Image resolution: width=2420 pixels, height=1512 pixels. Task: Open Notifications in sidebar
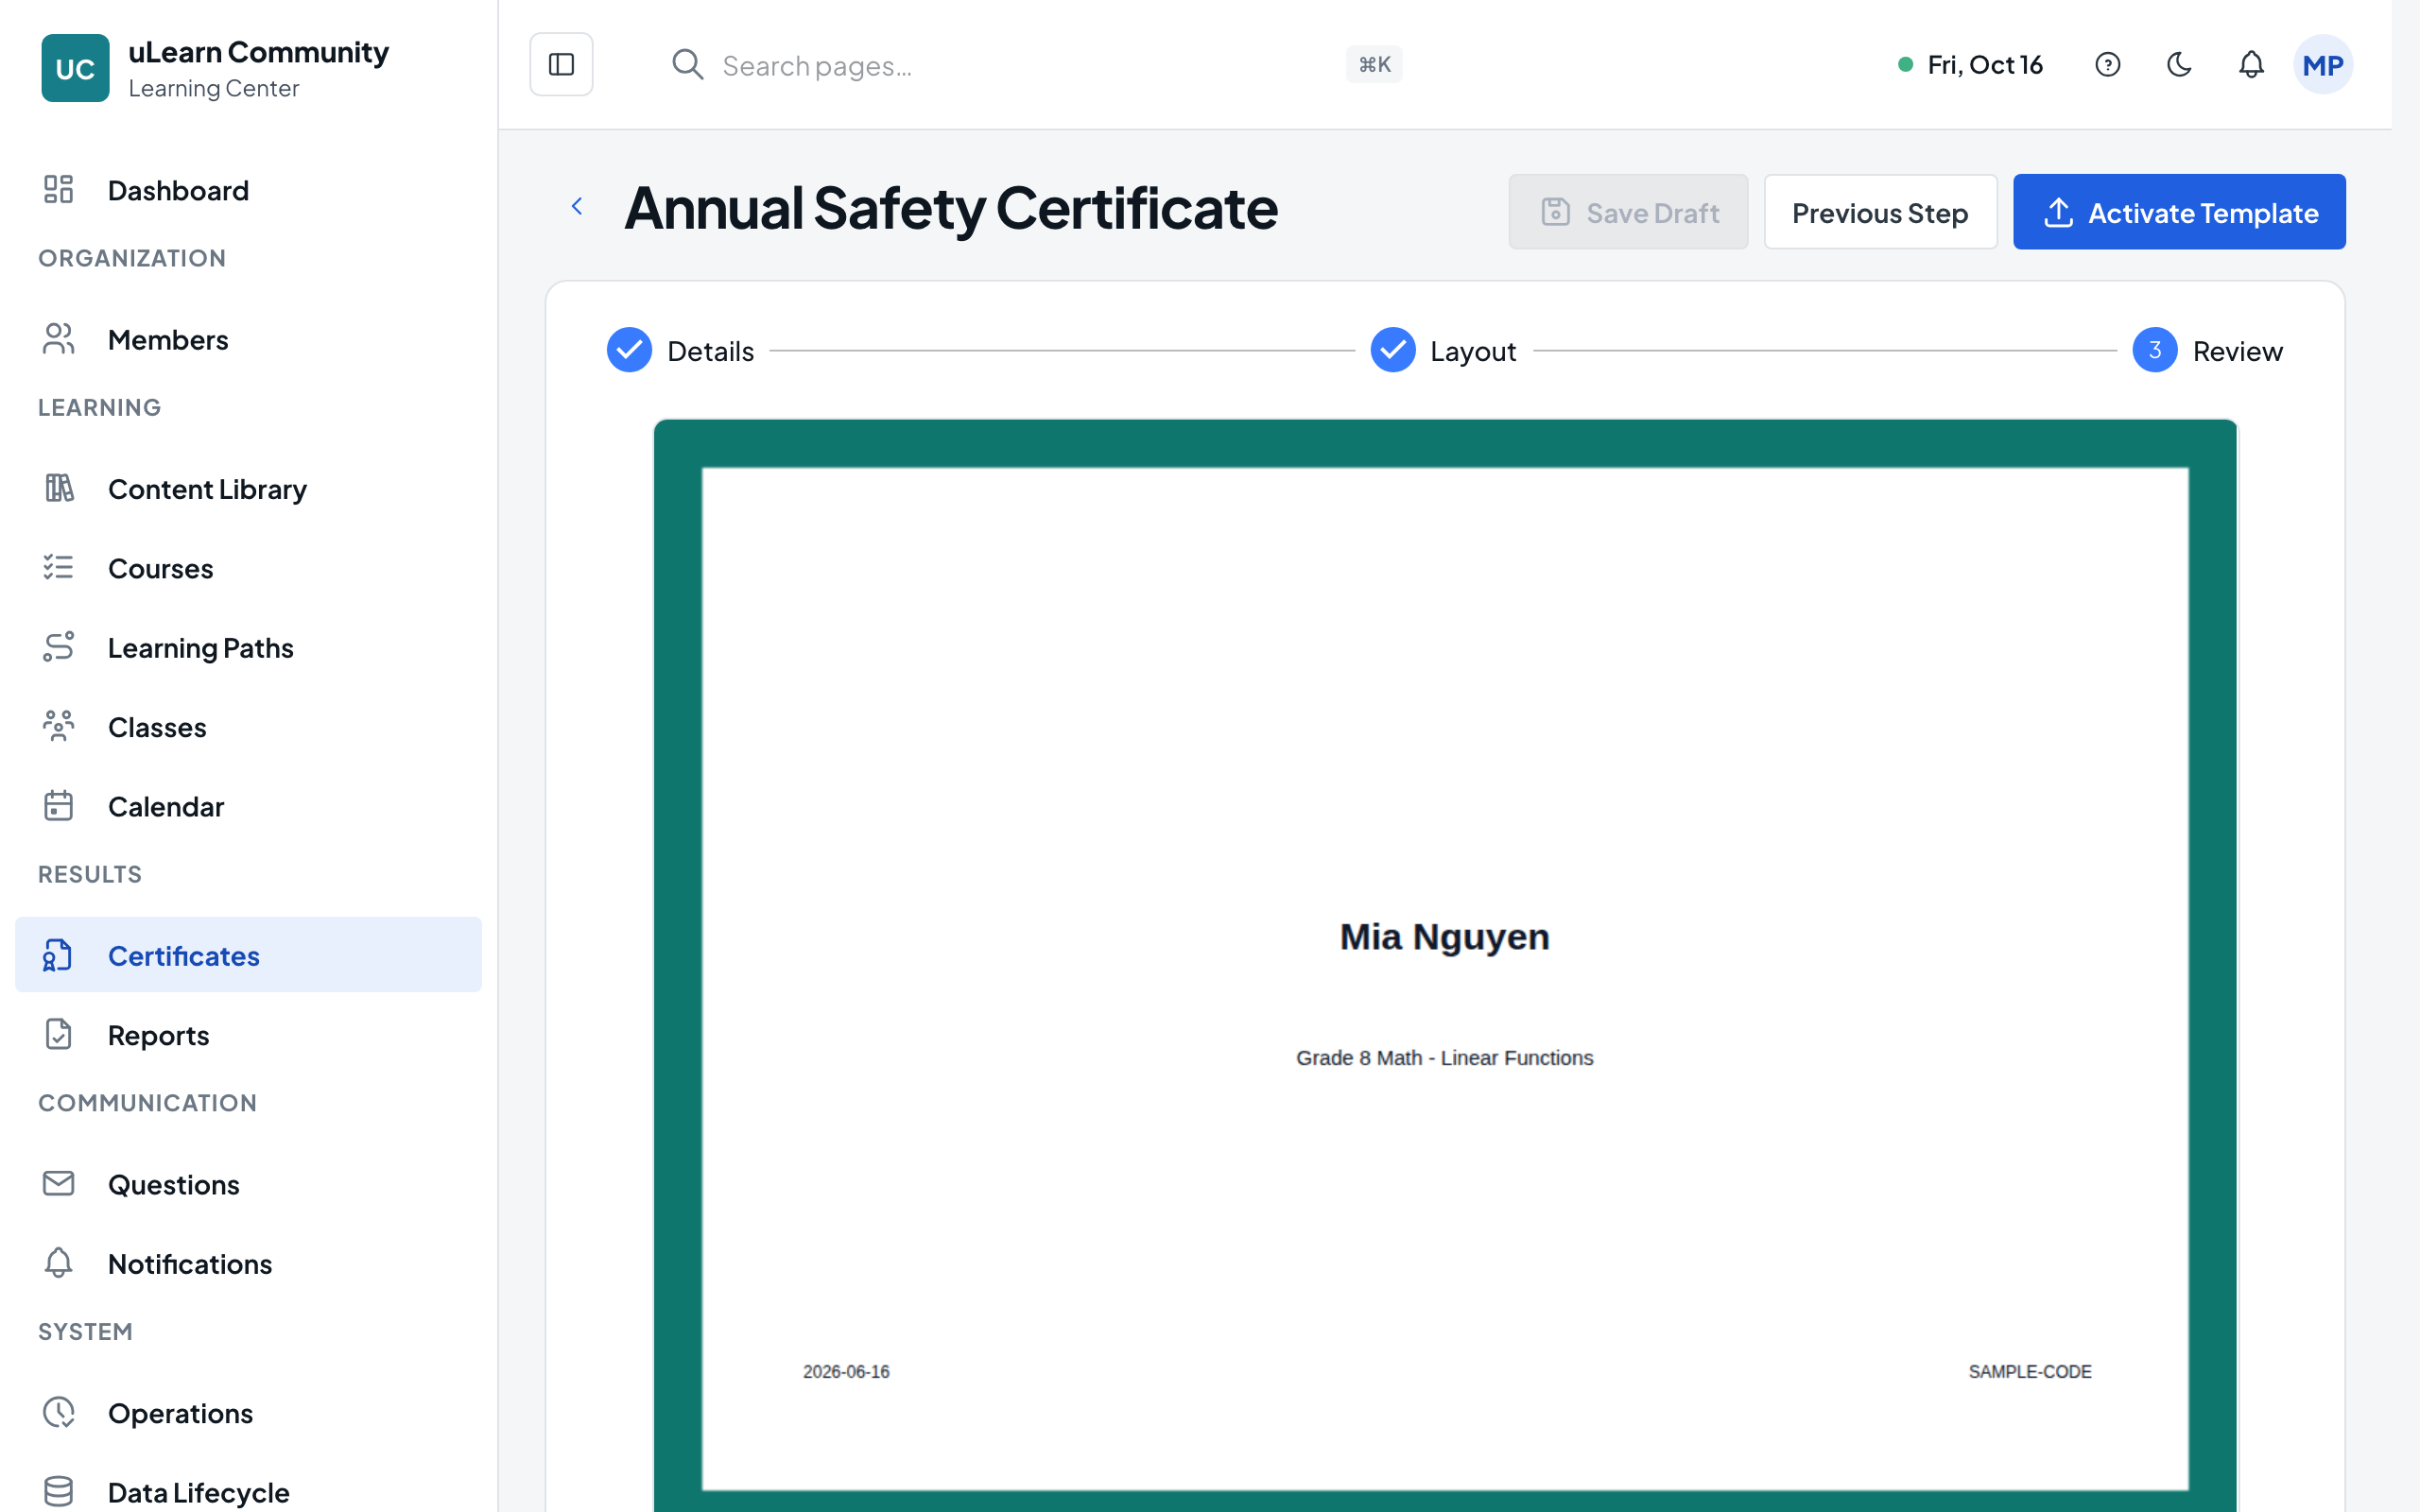pos(248,1264)
